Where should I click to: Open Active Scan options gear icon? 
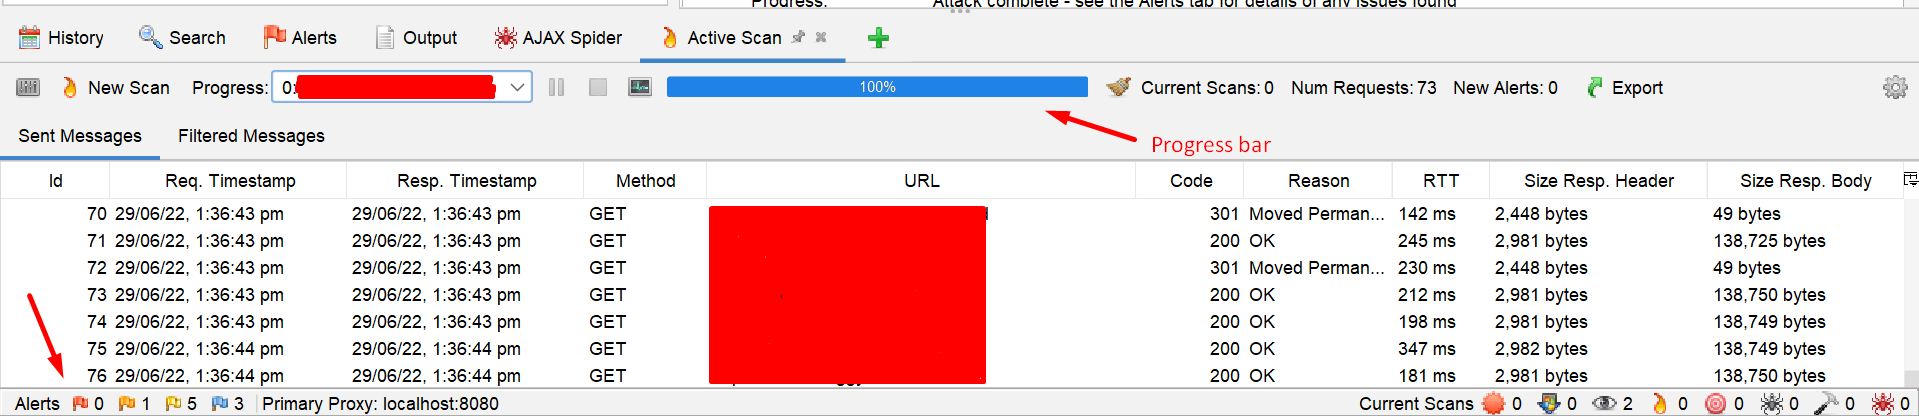pyautogui.click(x=1895, y=88)
